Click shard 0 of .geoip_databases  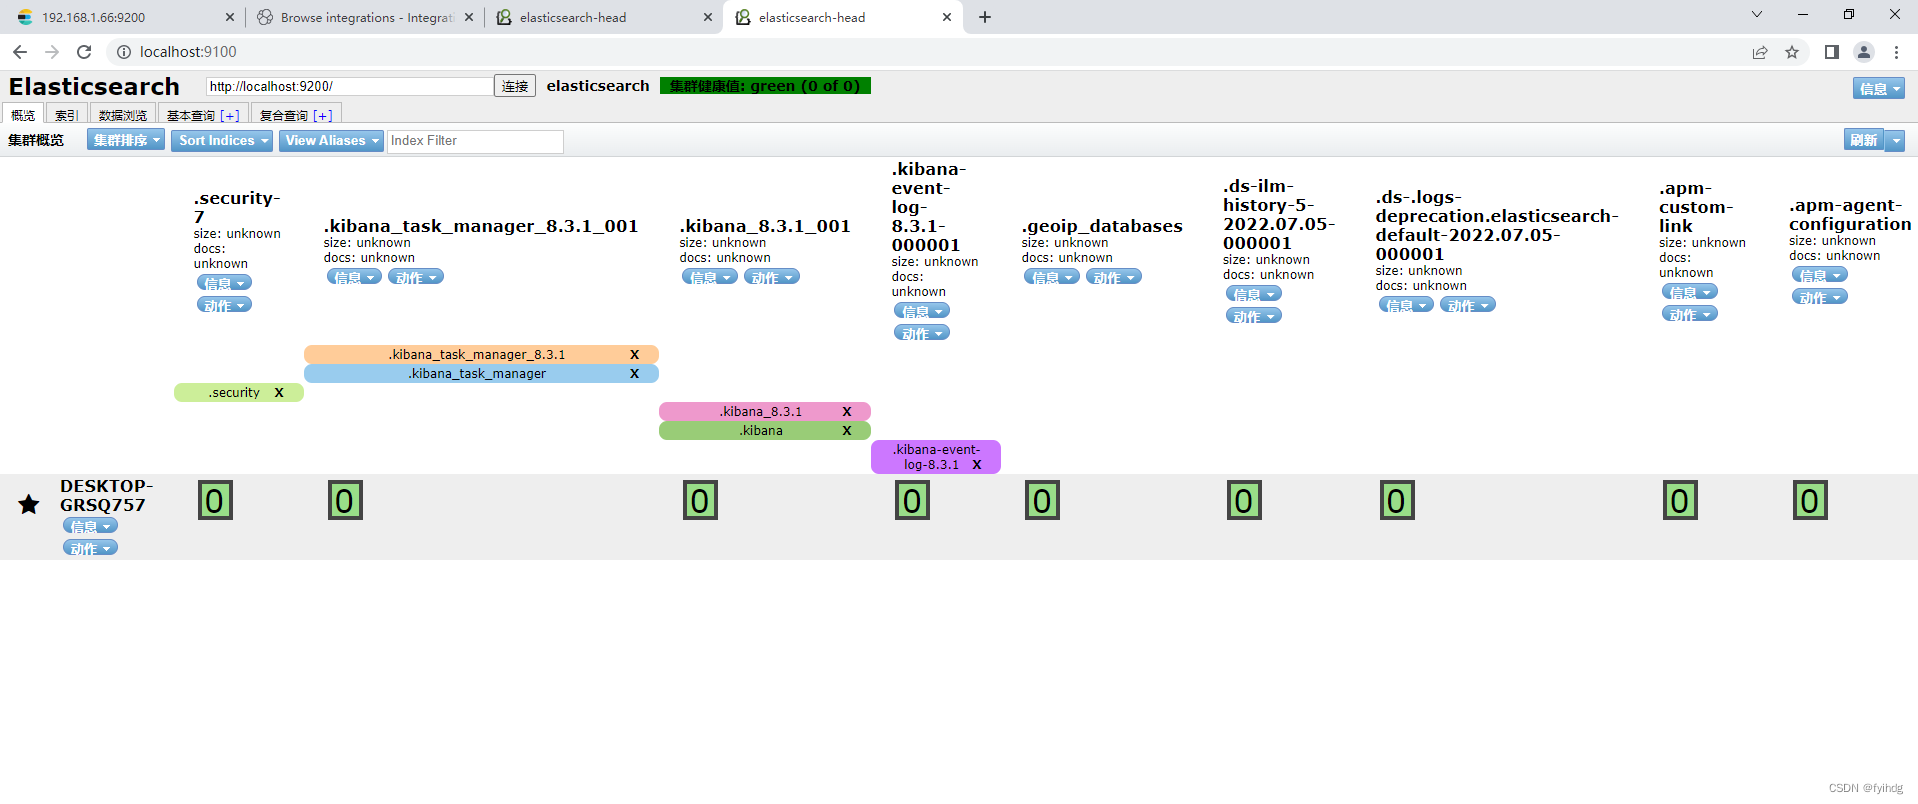coord(1042,500)
